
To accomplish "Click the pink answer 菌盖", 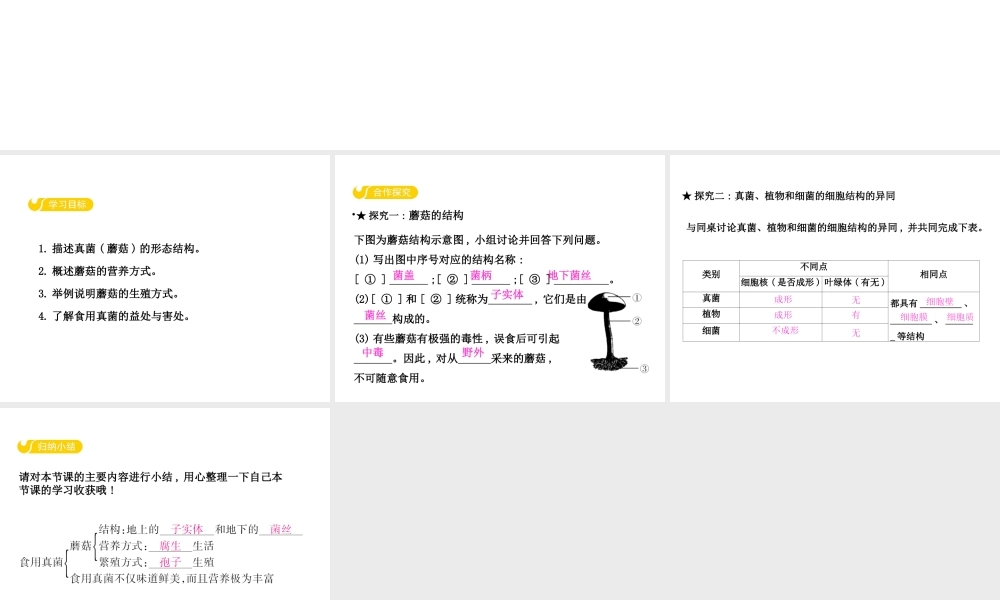I will click(x=404, y=275).
